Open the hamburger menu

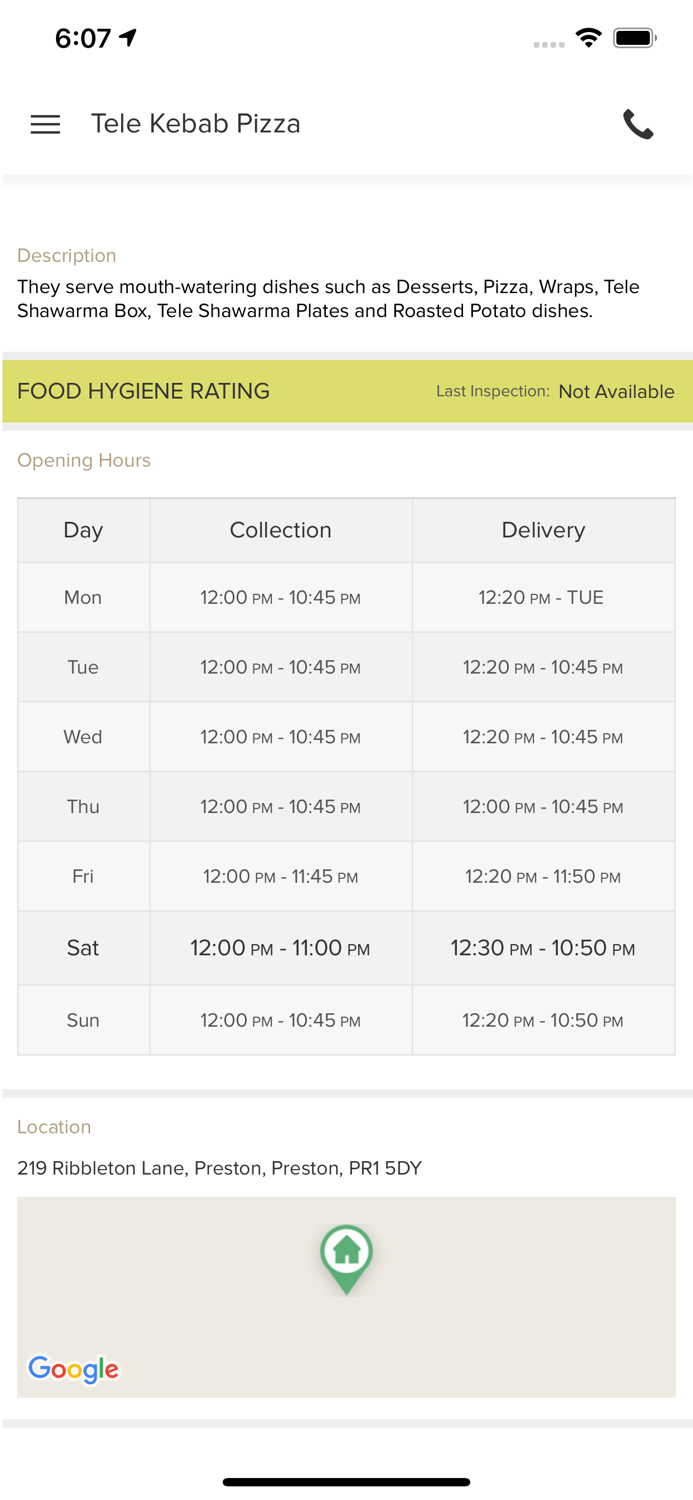45,124
